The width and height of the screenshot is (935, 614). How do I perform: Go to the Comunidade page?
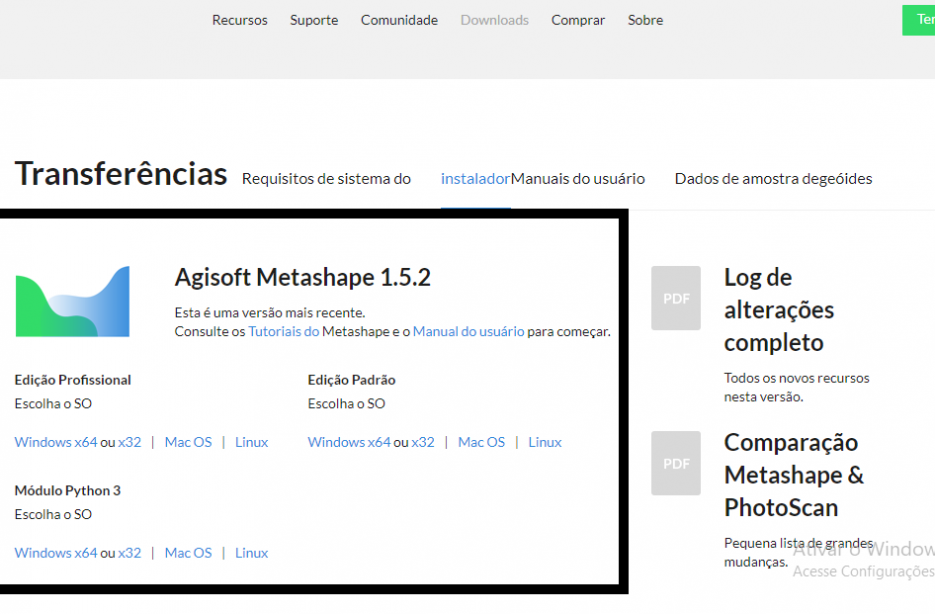(399, 20)
